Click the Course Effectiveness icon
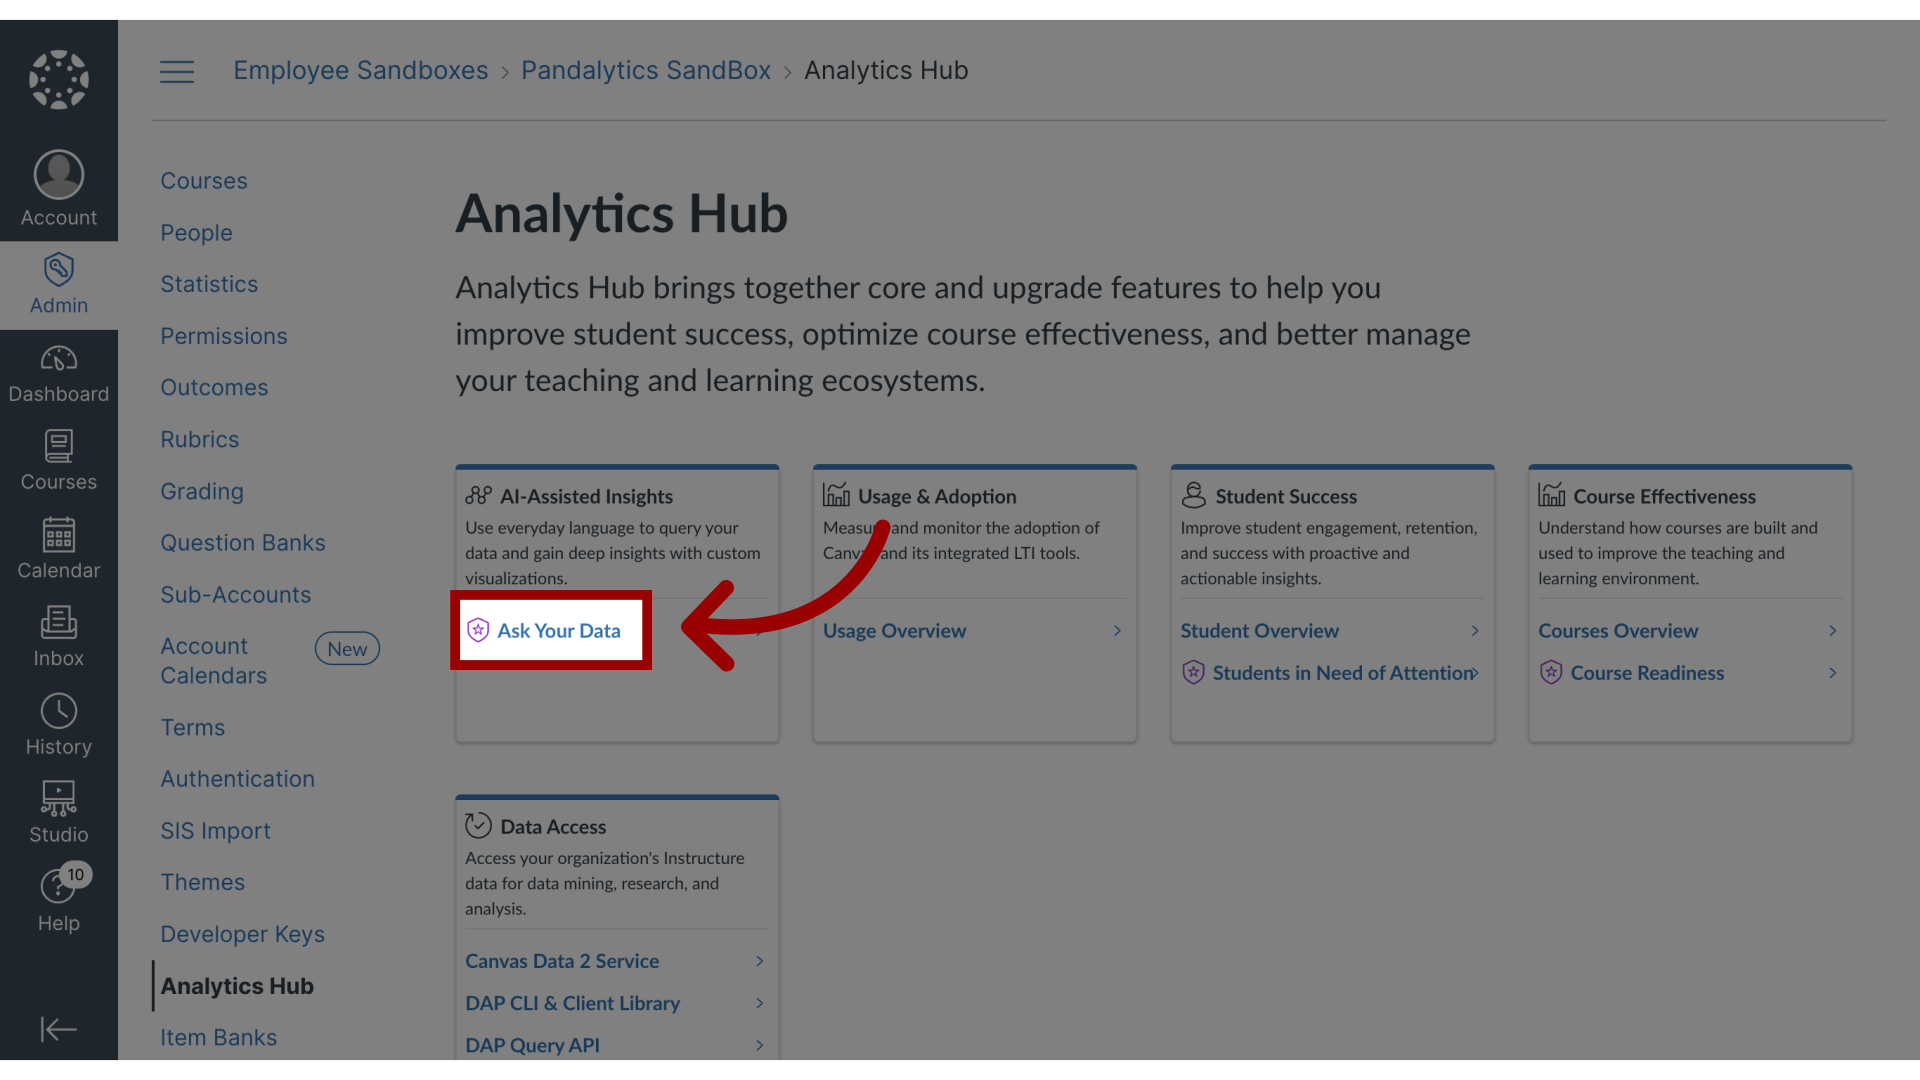The width and height of the screenshot is (1920, 1080). click(x=1549, y=495)
